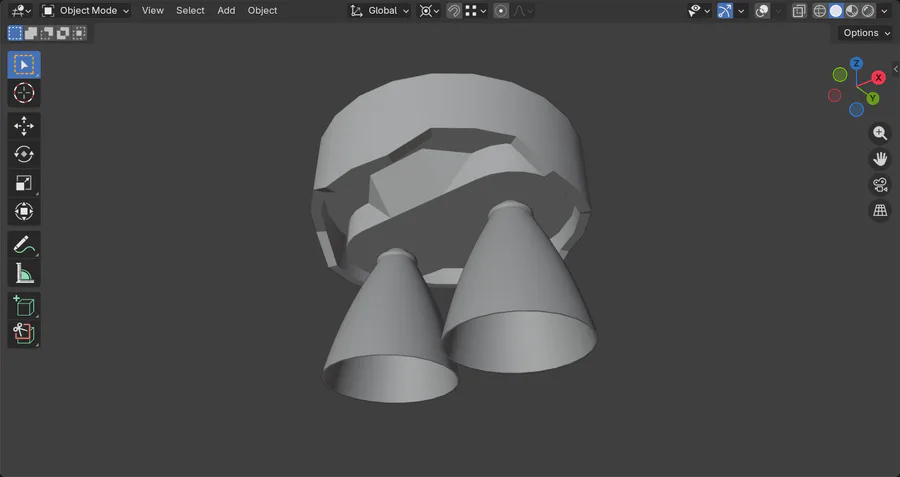Toggle perspective/orthographic grid icon
This screenshot has width=900, height=477.
880,211
